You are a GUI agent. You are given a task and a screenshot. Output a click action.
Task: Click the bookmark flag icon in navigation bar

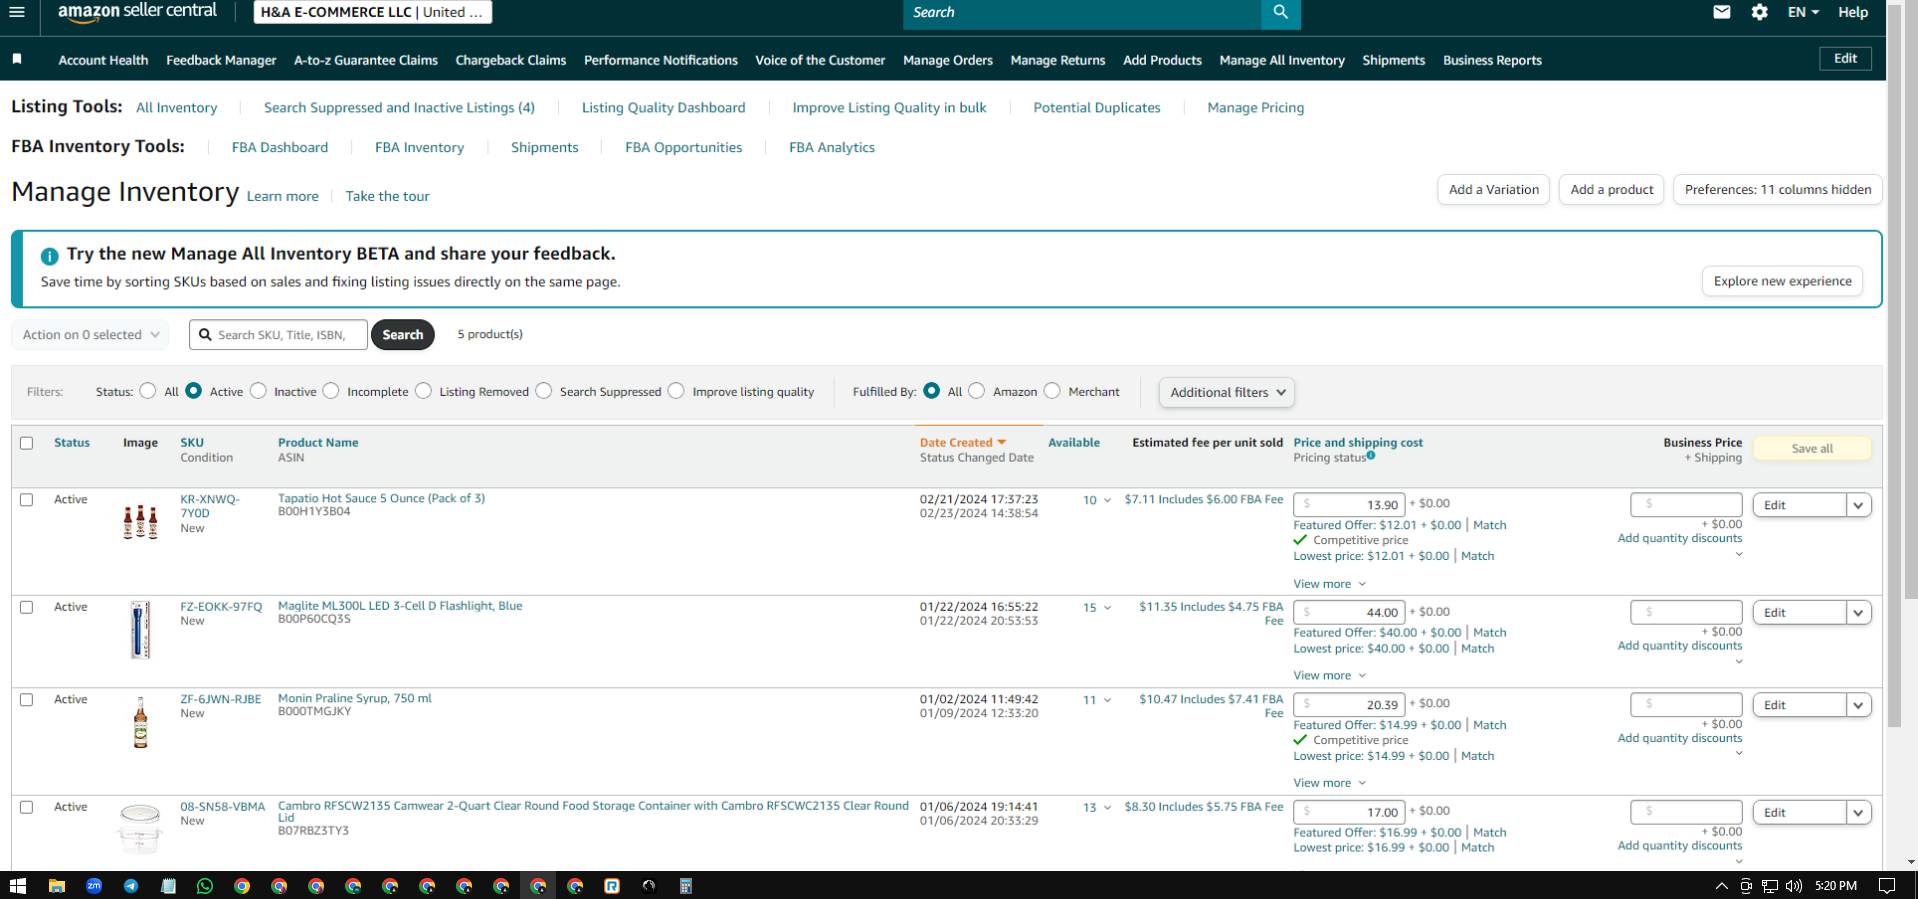[x=17, y=59]
